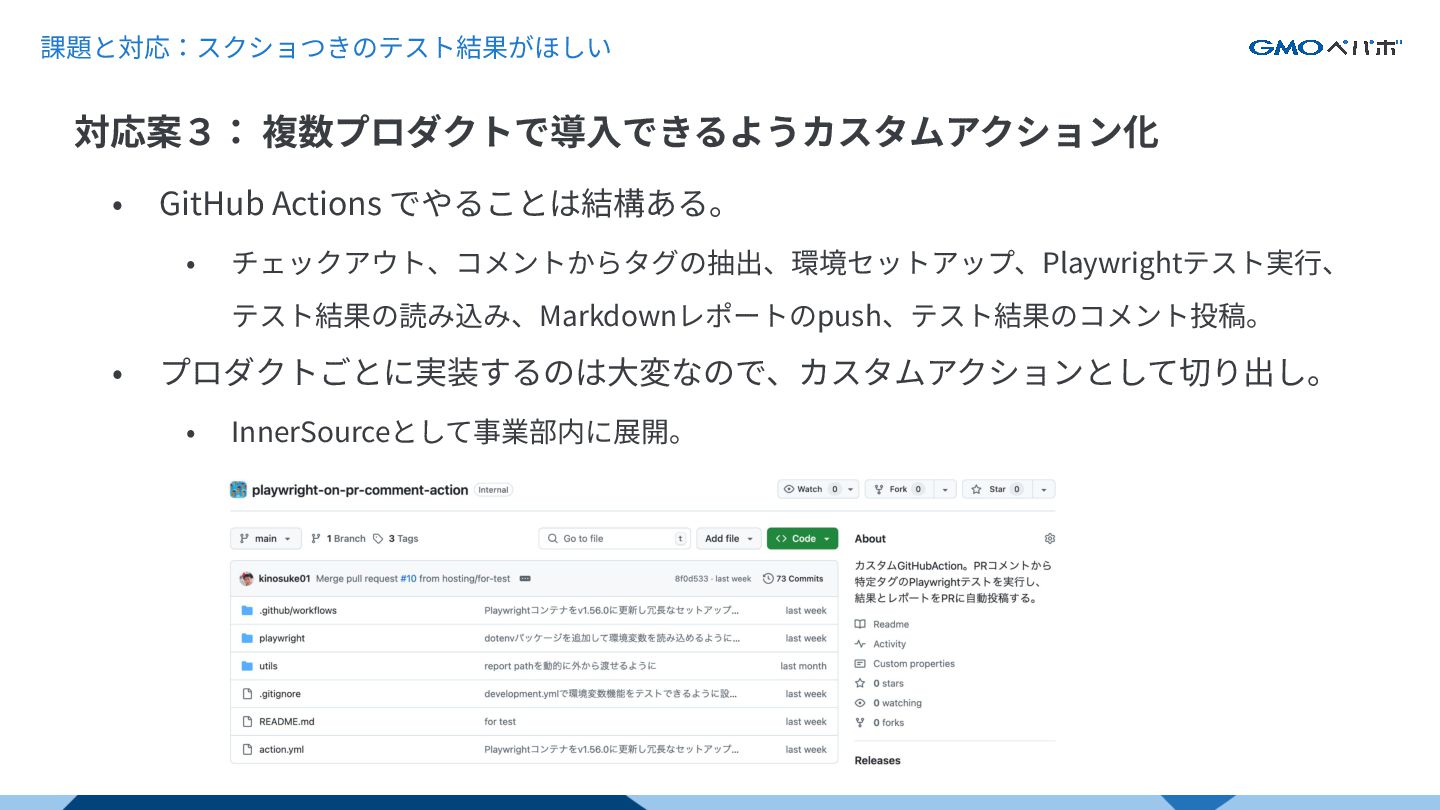Expand the Watch options dropdown arrow

850,489
